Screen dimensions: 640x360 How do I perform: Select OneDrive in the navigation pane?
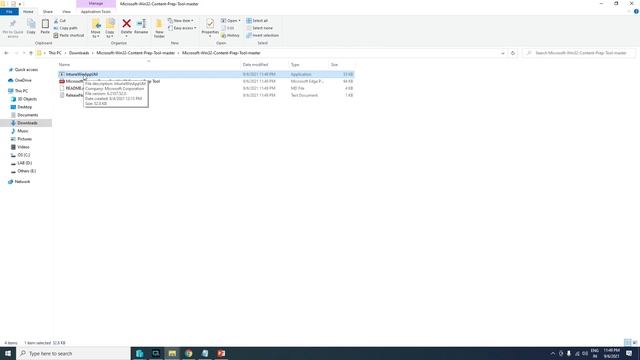[23, 80]
